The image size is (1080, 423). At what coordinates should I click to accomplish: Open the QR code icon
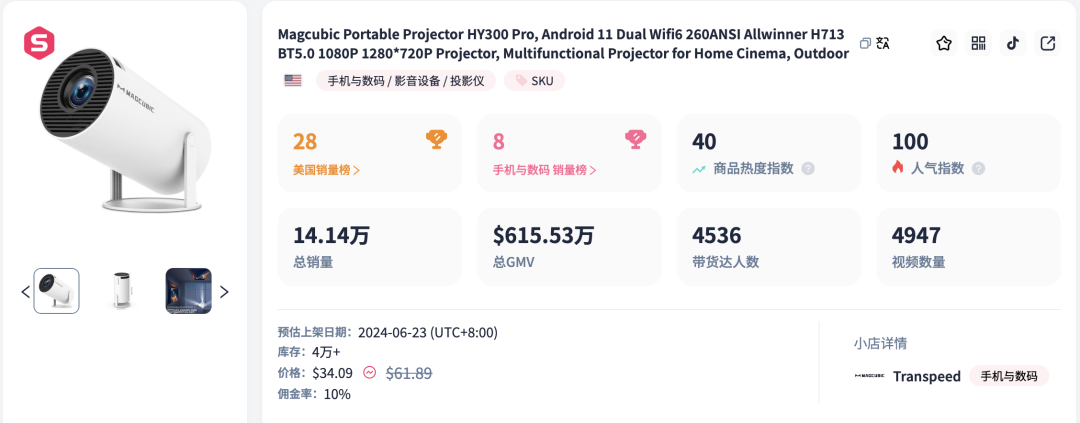pyautogui.click(x=978, y=43)
